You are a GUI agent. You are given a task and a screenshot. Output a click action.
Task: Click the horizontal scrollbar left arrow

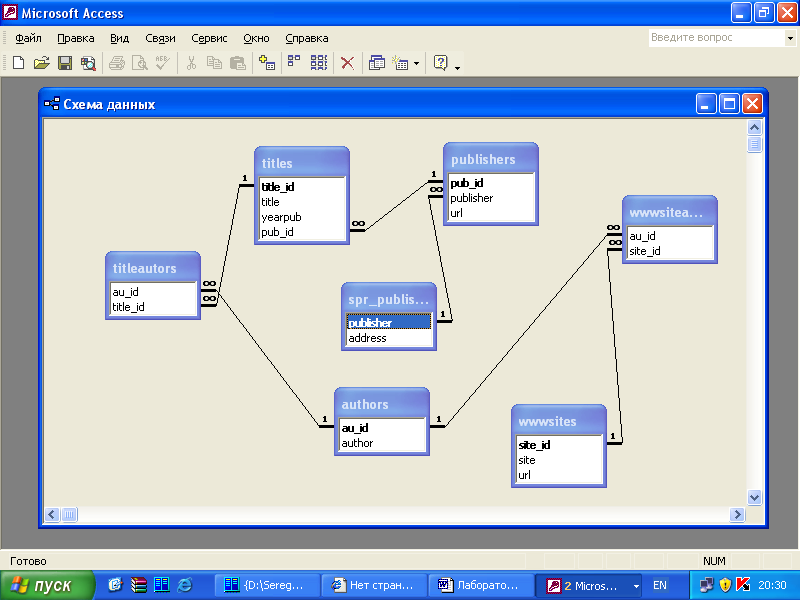[x=52, y=514]
